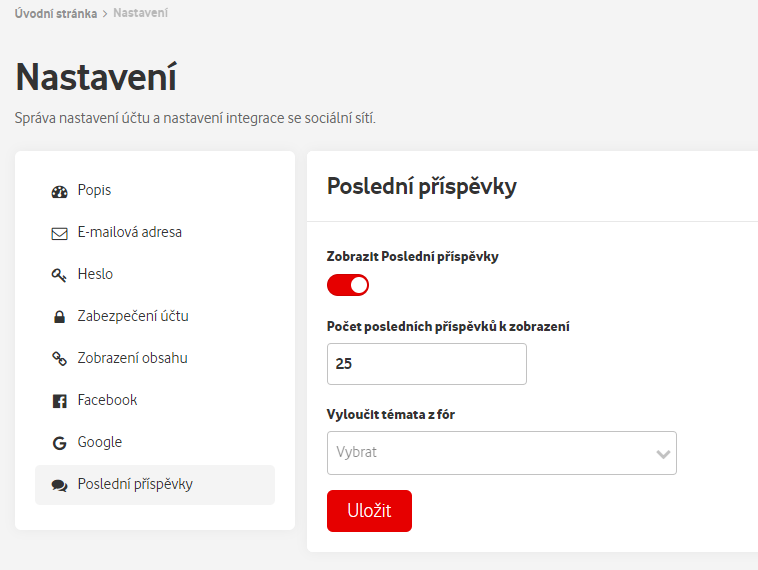Click the padlock icon for Zabezpečení účtu
758x570 pixels.
click(59, 317)
